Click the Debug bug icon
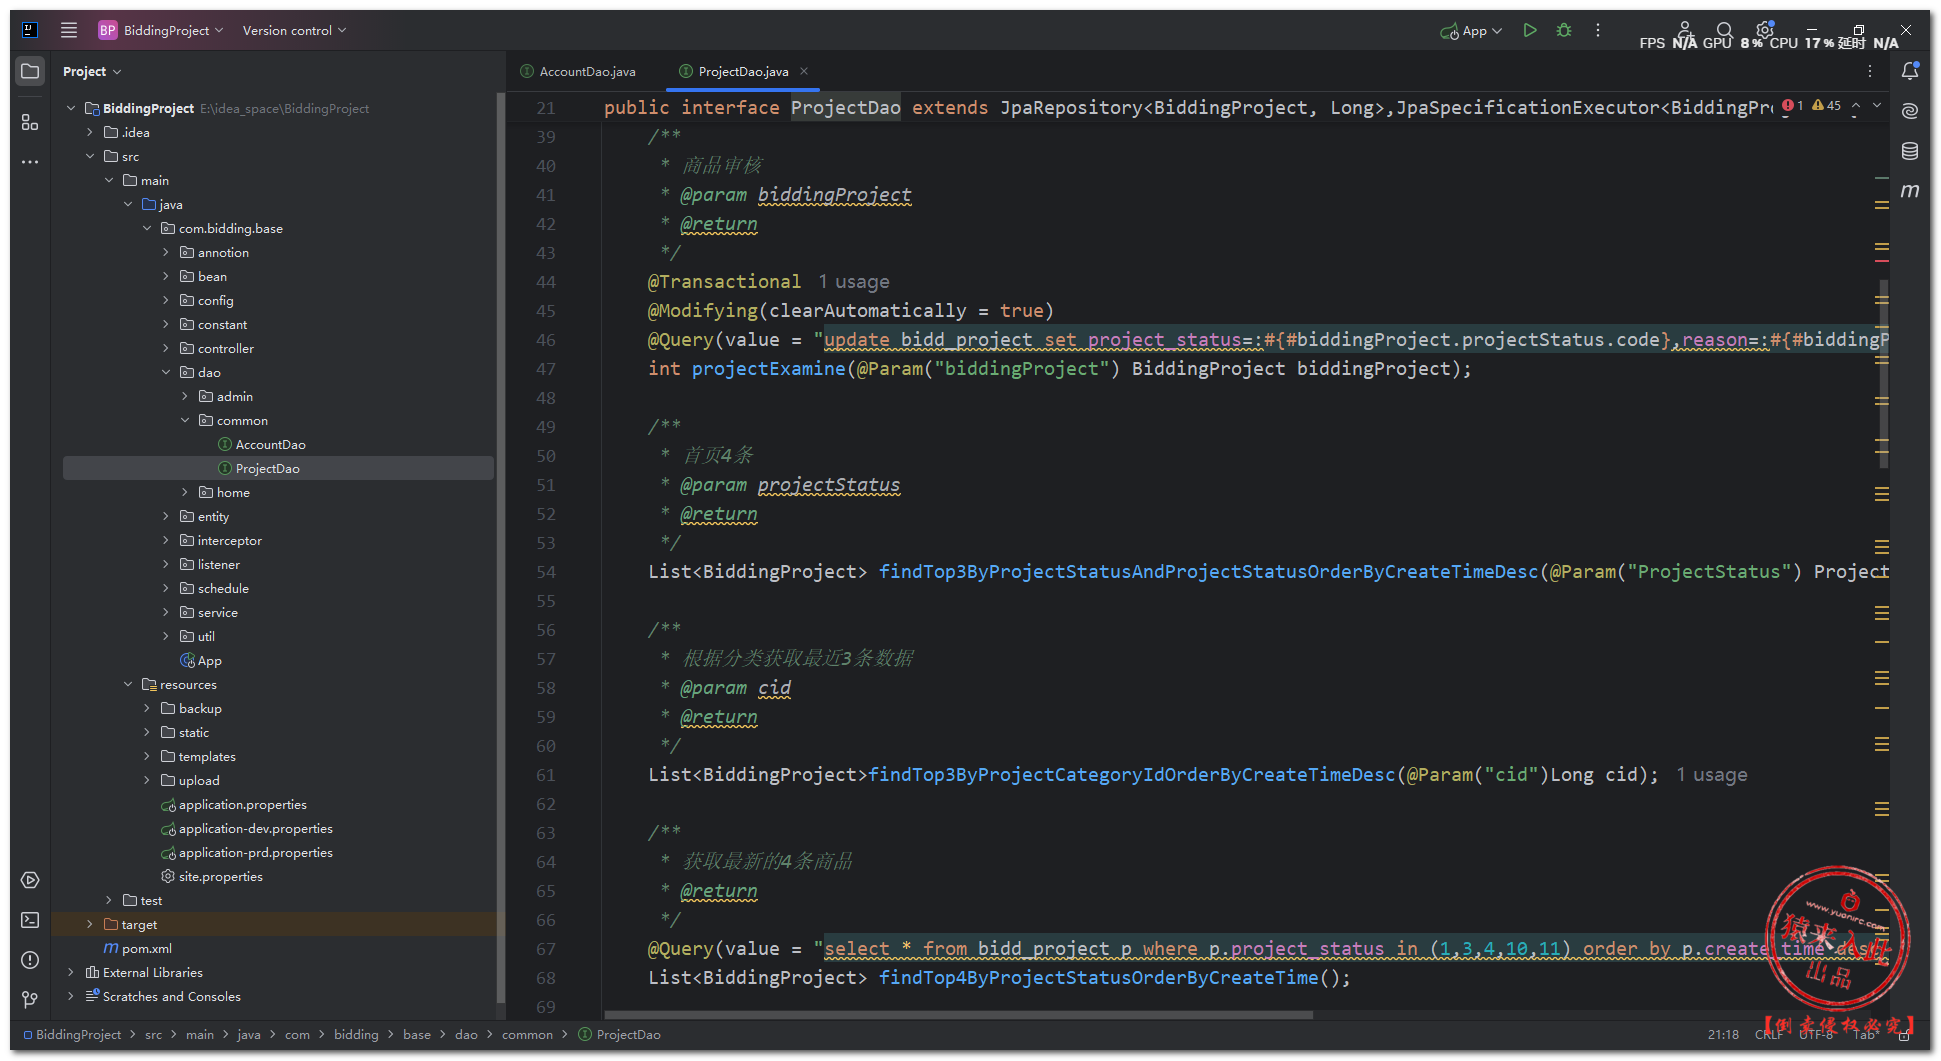Viewport: 1941px width, 1061px height. point(1564,31)
